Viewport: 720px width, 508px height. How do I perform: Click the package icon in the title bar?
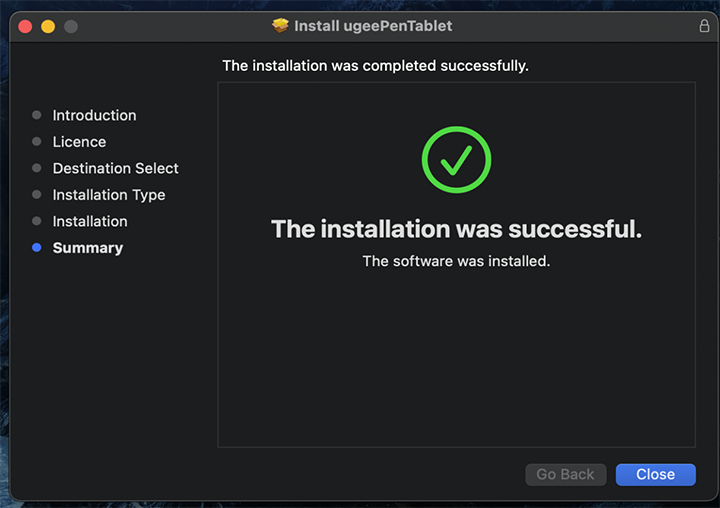coord(280,26)
